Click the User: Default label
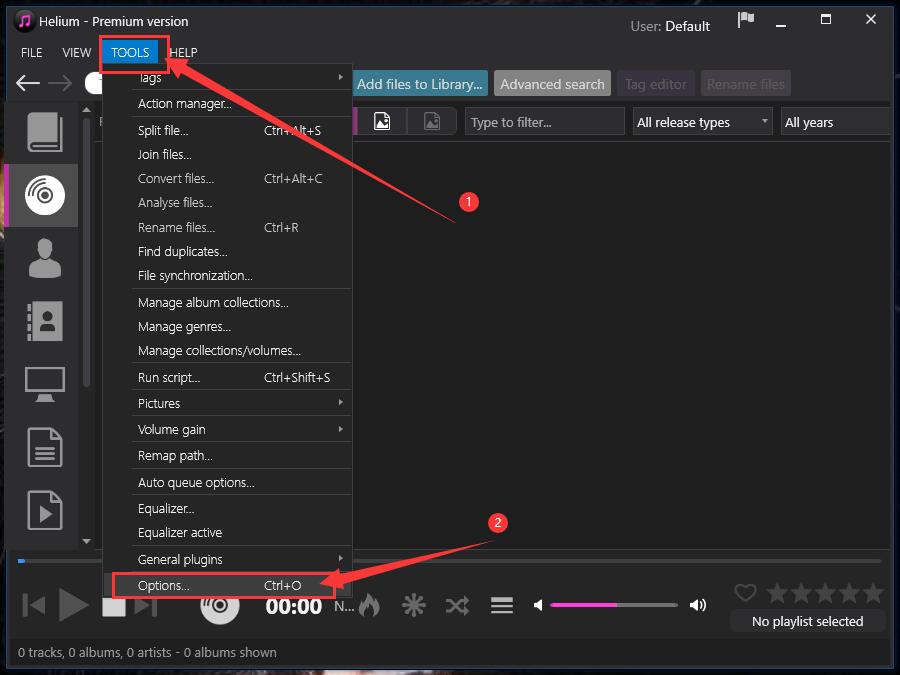Screen dimensions: 900x675 [670, 26]
